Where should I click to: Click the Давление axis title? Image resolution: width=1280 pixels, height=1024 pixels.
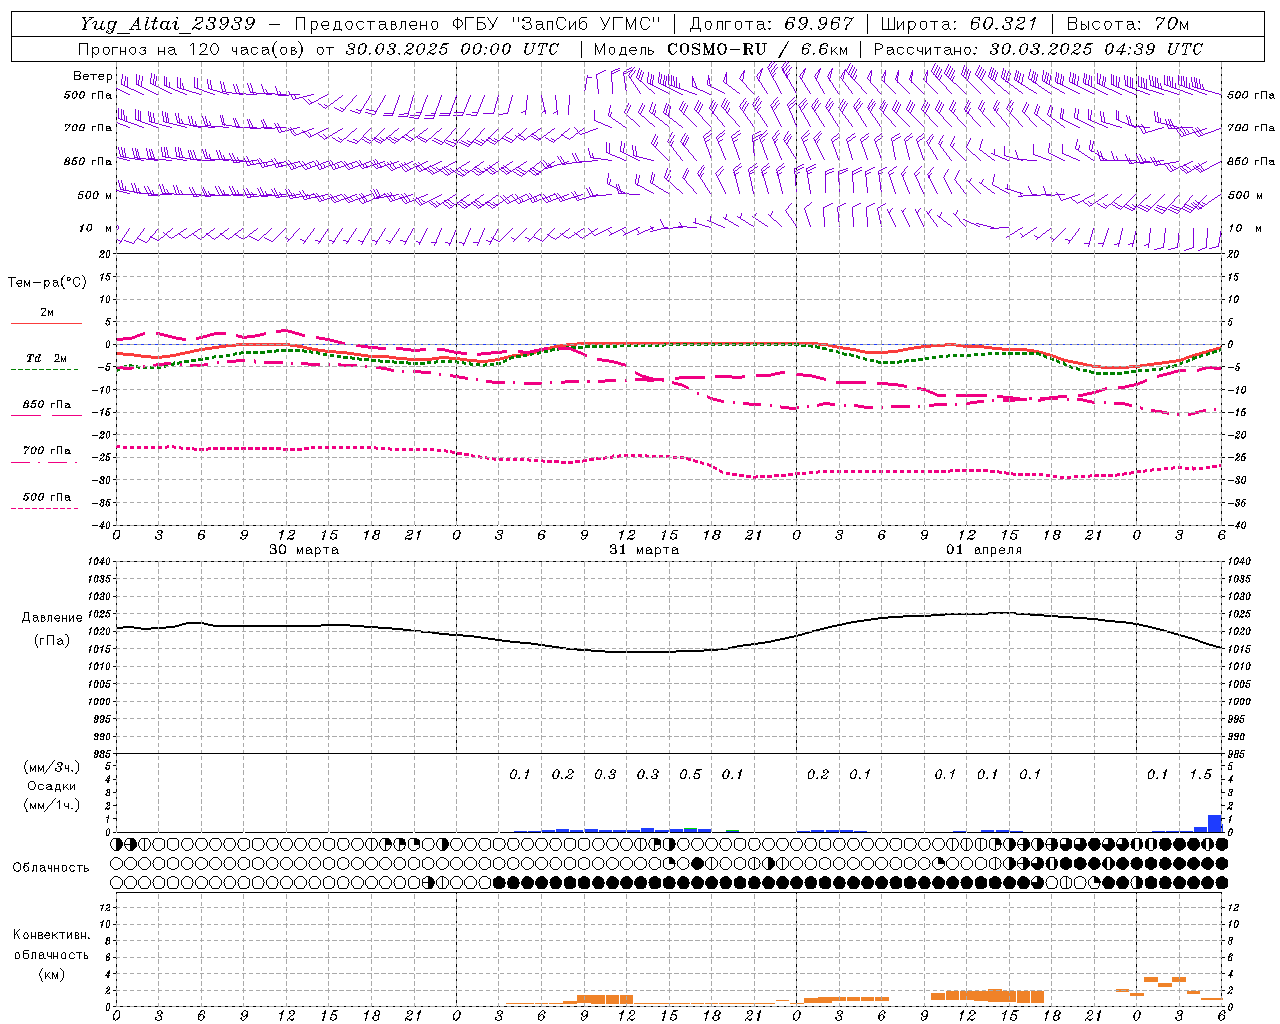tap(52, 618)
